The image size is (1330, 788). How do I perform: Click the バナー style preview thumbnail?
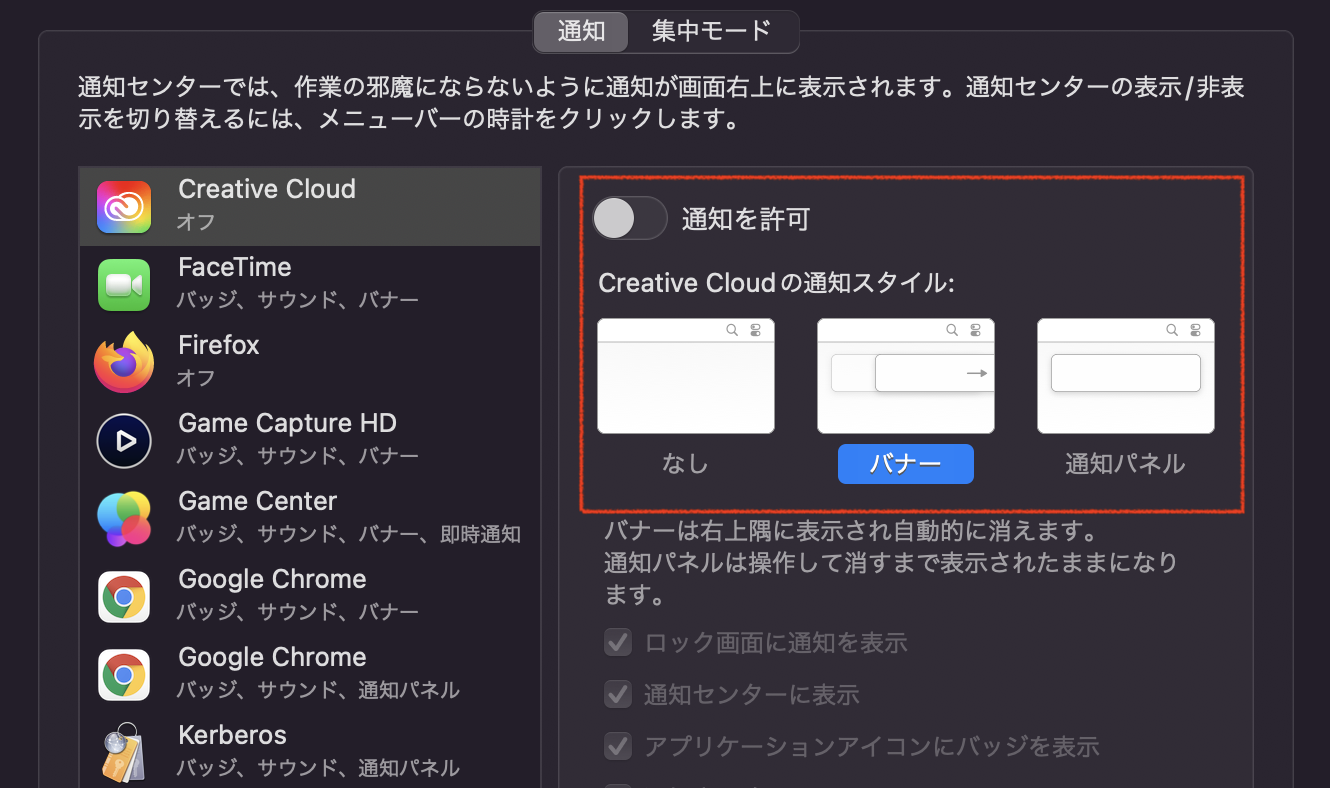pyautogui.click(x=906, y=376)
